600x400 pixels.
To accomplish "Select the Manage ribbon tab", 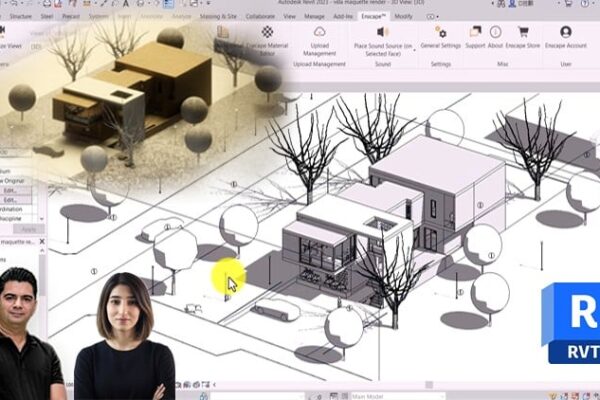I will [x=314, y=16].
